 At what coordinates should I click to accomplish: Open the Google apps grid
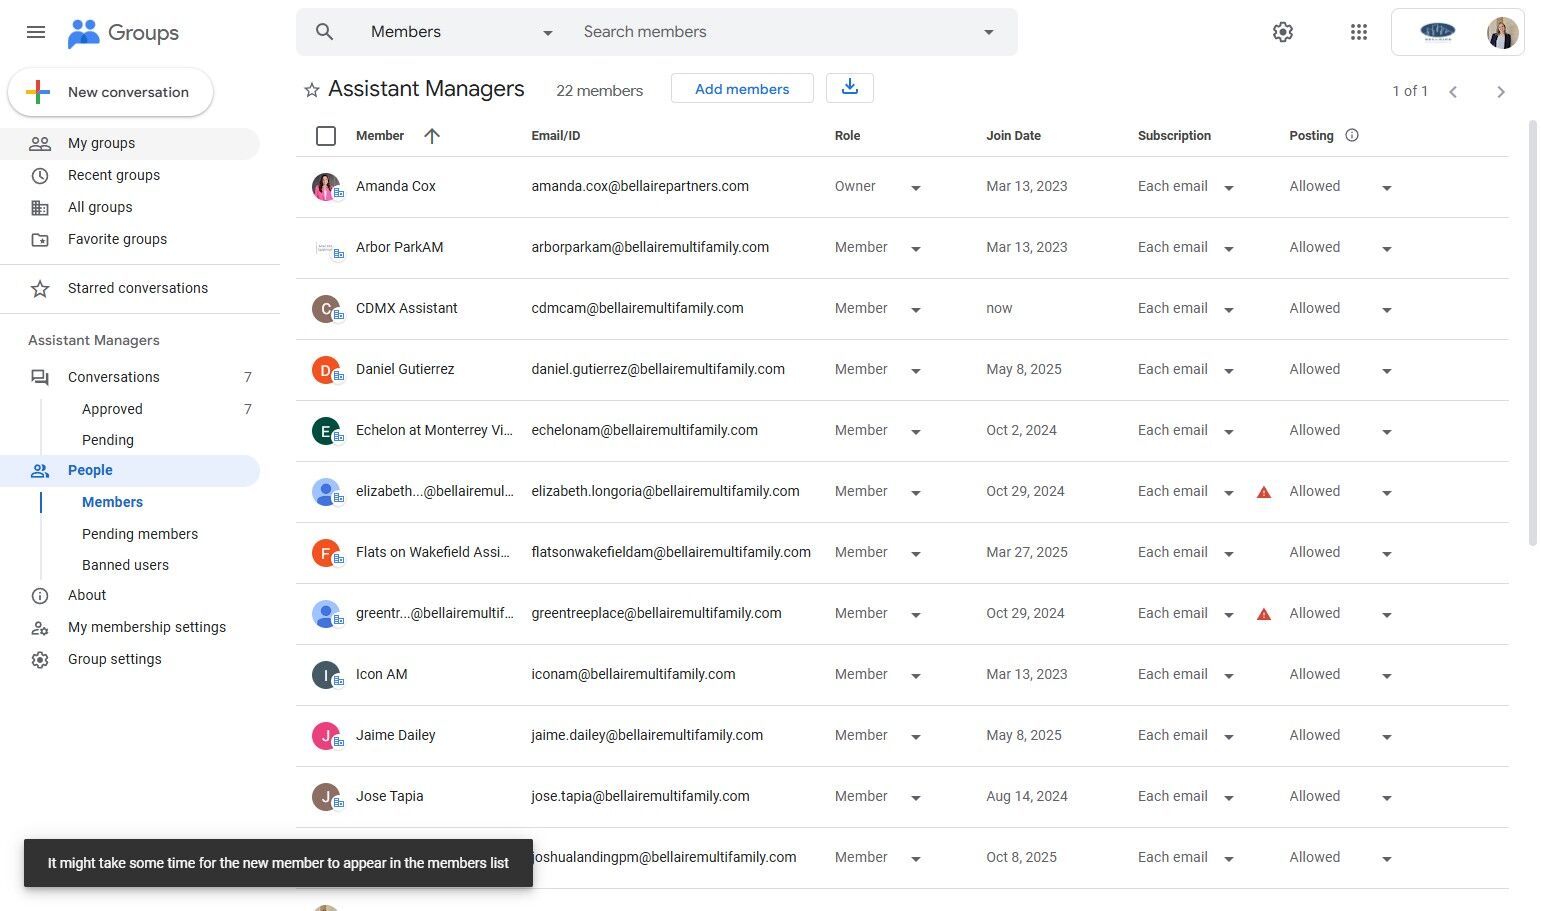tap(1358, 32)
